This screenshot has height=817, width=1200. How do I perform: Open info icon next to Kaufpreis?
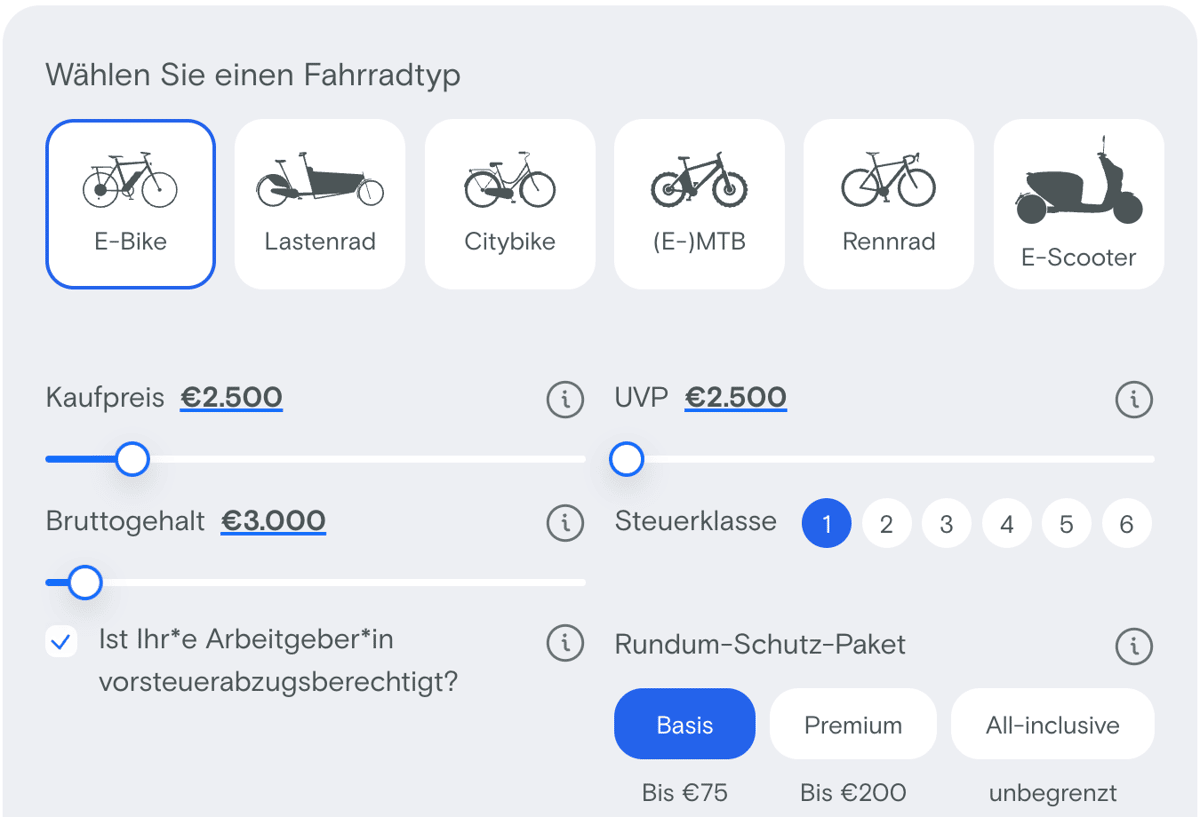point(565,400)
